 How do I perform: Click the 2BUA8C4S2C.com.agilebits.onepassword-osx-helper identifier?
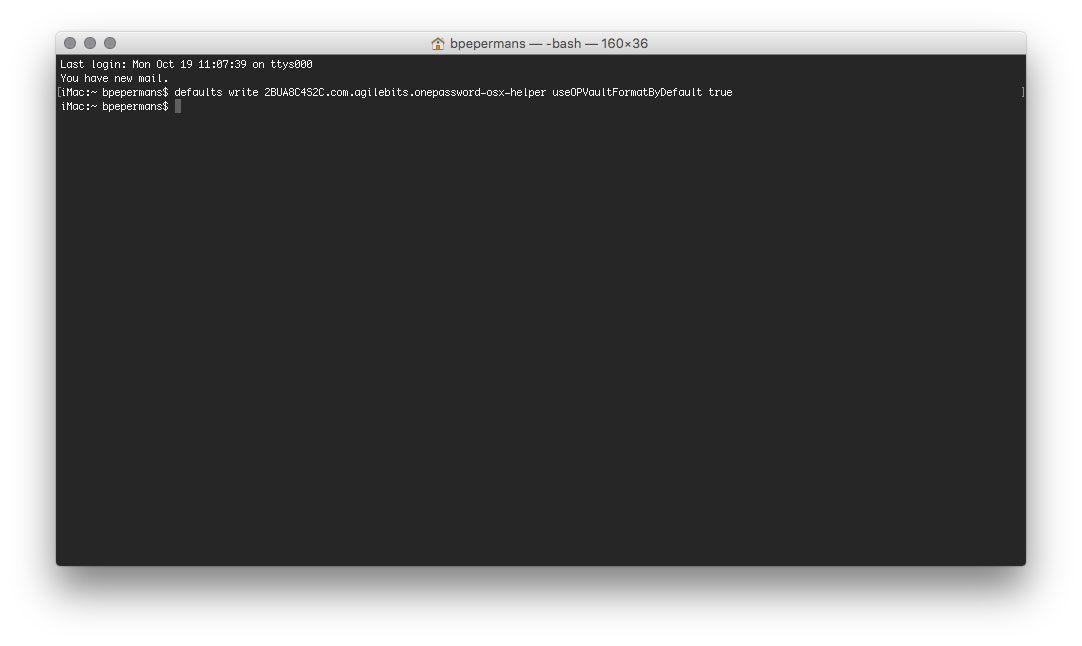click(x=405, y=92)
